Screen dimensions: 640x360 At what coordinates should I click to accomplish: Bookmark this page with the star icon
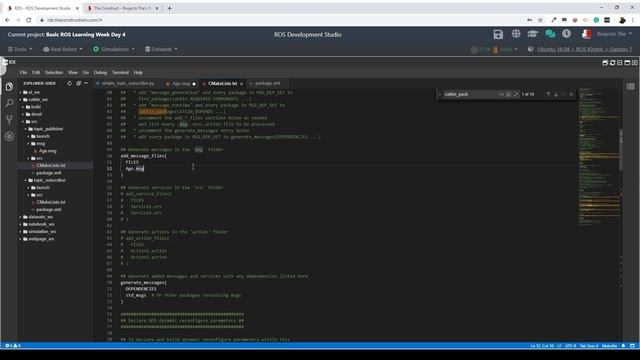click(540, 20)
